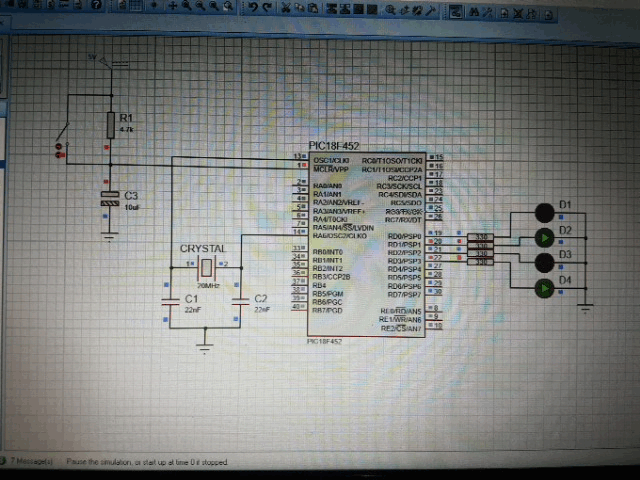The width and height of the screenshot is (640, 480).
Task: Click LED D1
Action: [x=544, y=213]
